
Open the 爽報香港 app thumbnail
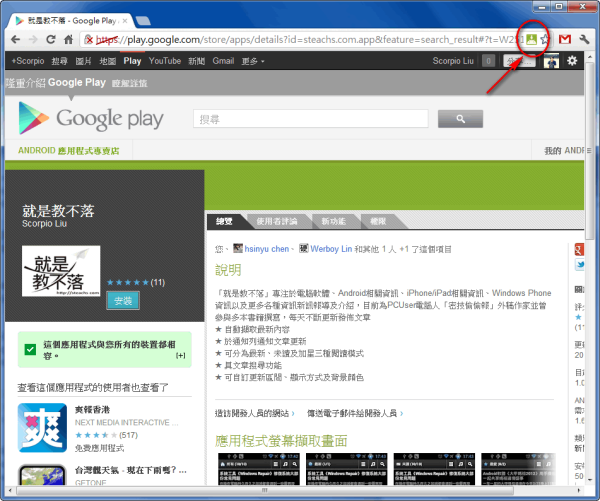(x=38, y=428)
